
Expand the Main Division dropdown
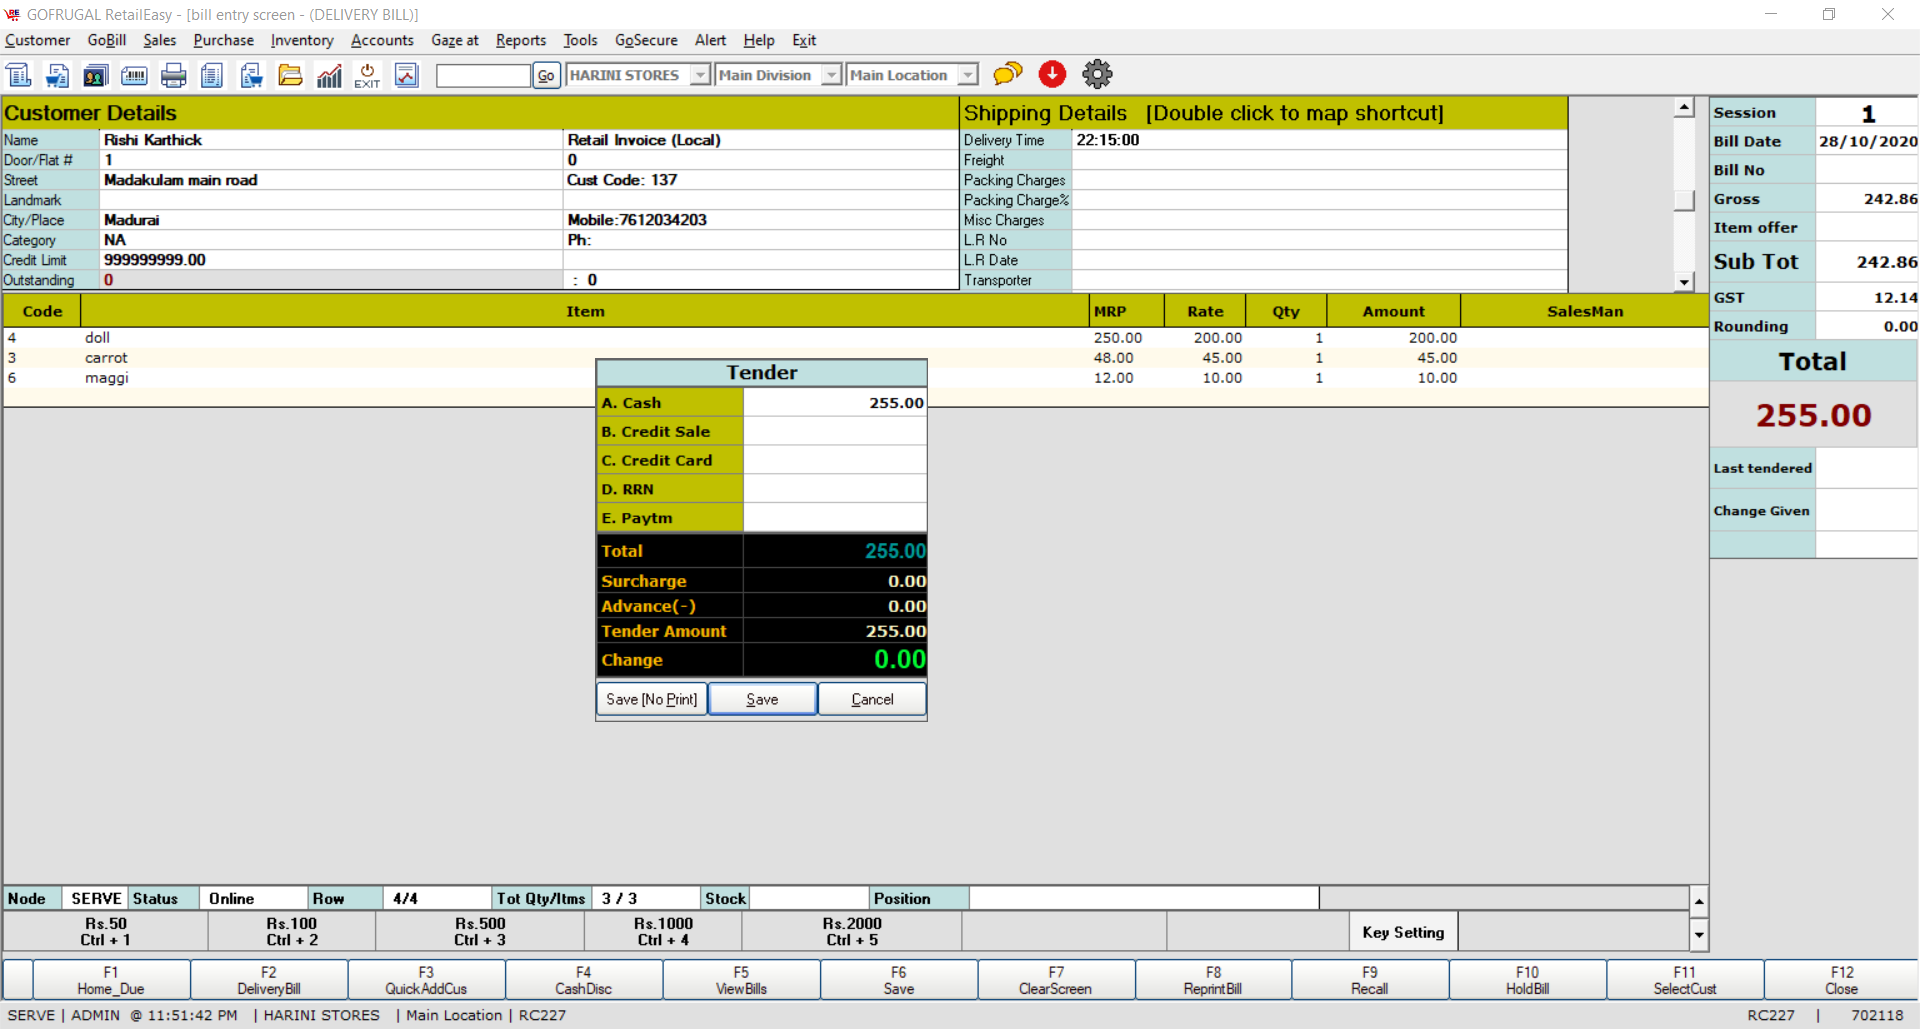832,75
